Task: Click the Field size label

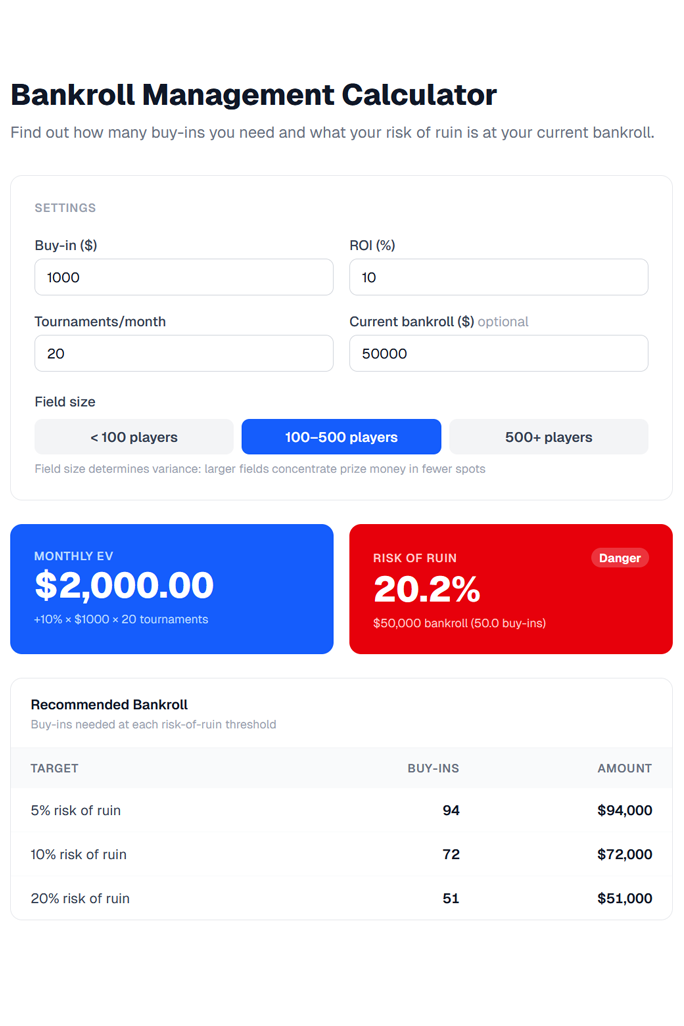Action: 65,402
